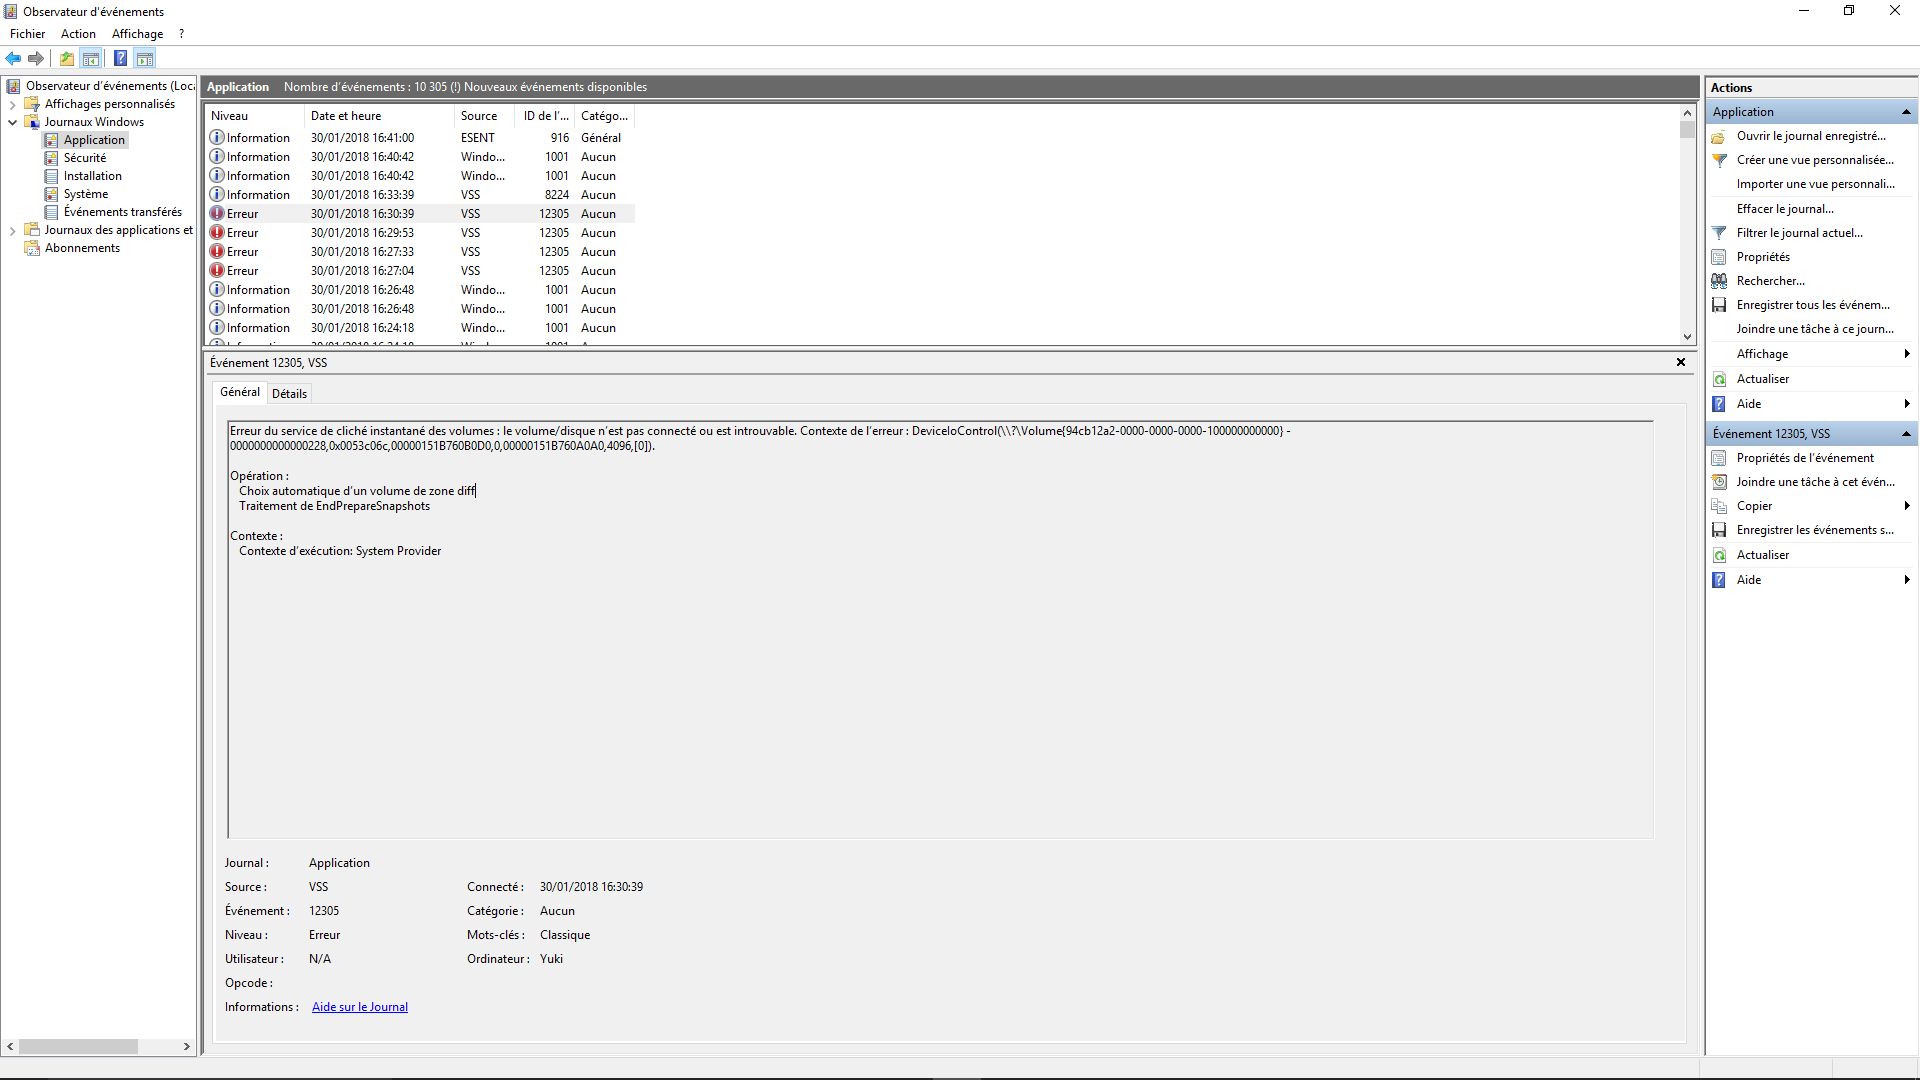Click the show/hide console tree toolbar icon

91,59
